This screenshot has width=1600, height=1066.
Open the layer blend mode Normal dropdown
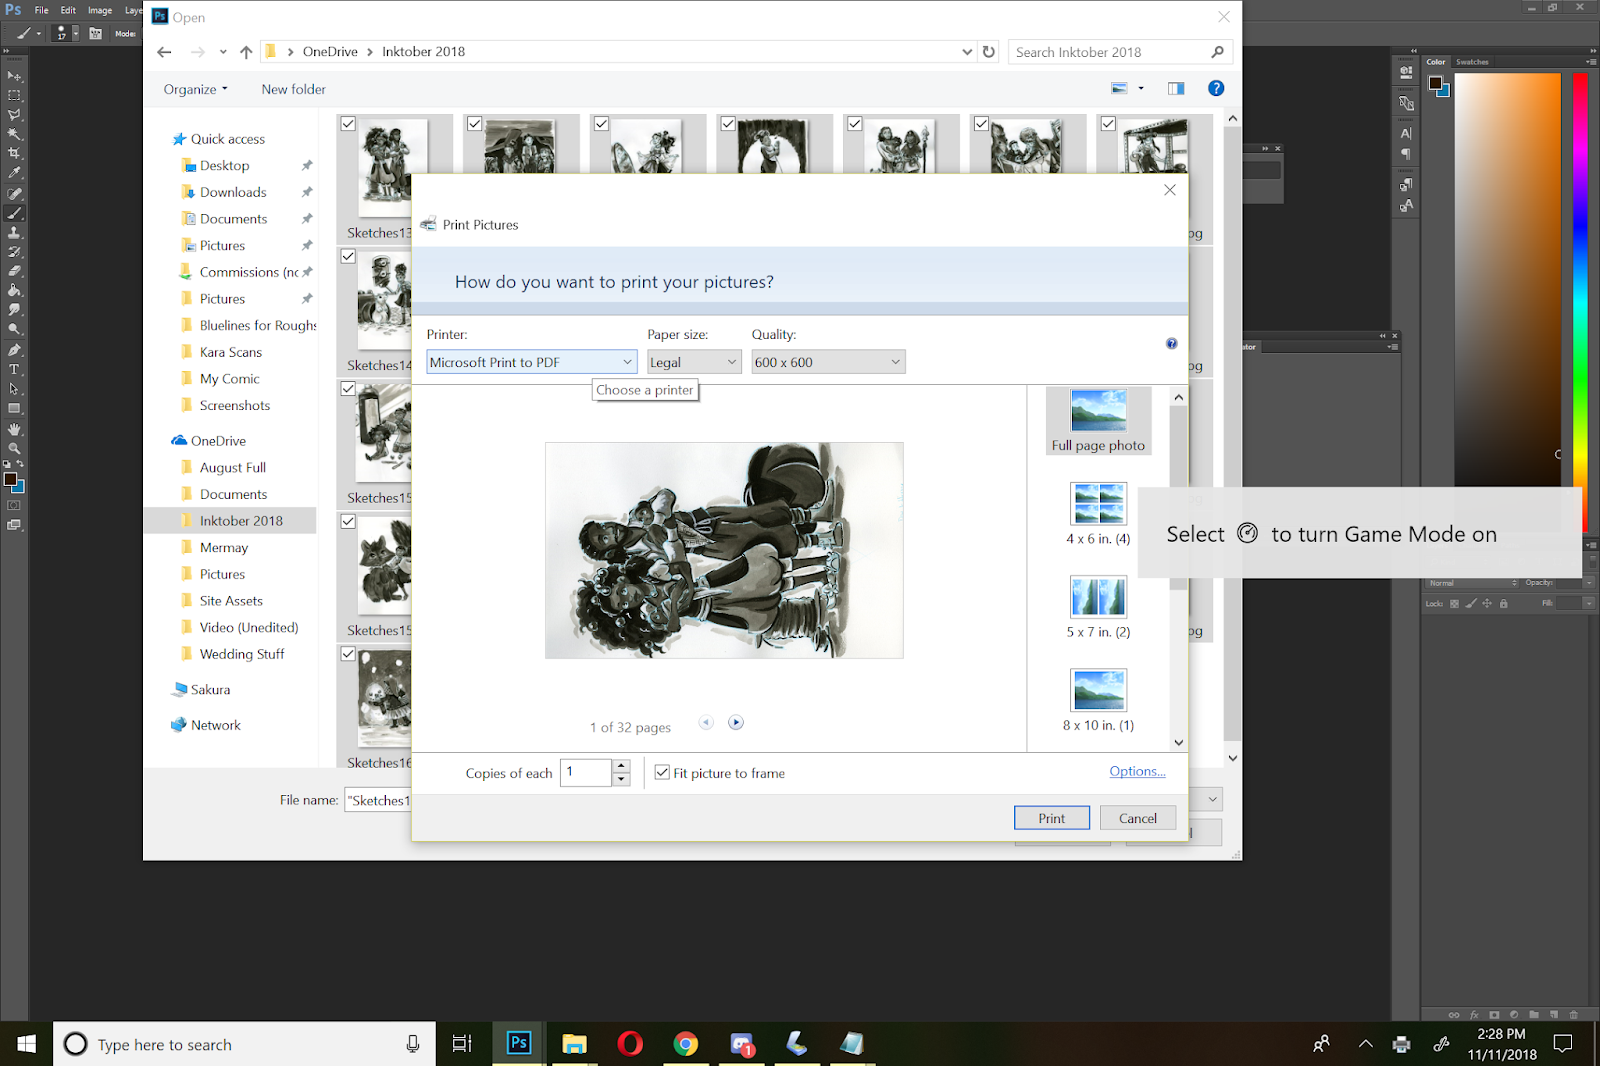point(1473,583)
